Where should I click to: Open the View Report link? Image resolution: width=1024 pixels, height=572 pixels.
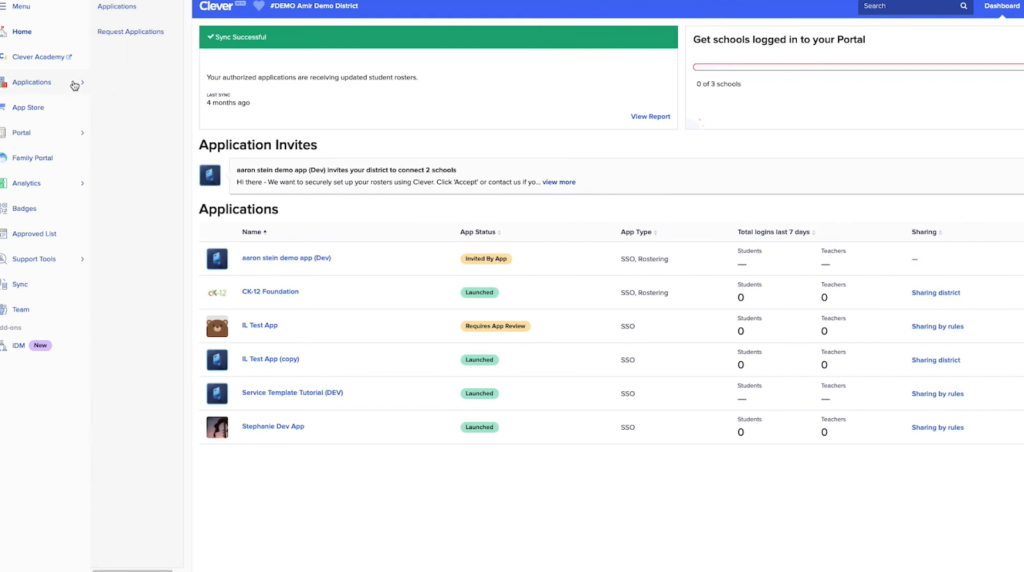(x=650, y=116)
